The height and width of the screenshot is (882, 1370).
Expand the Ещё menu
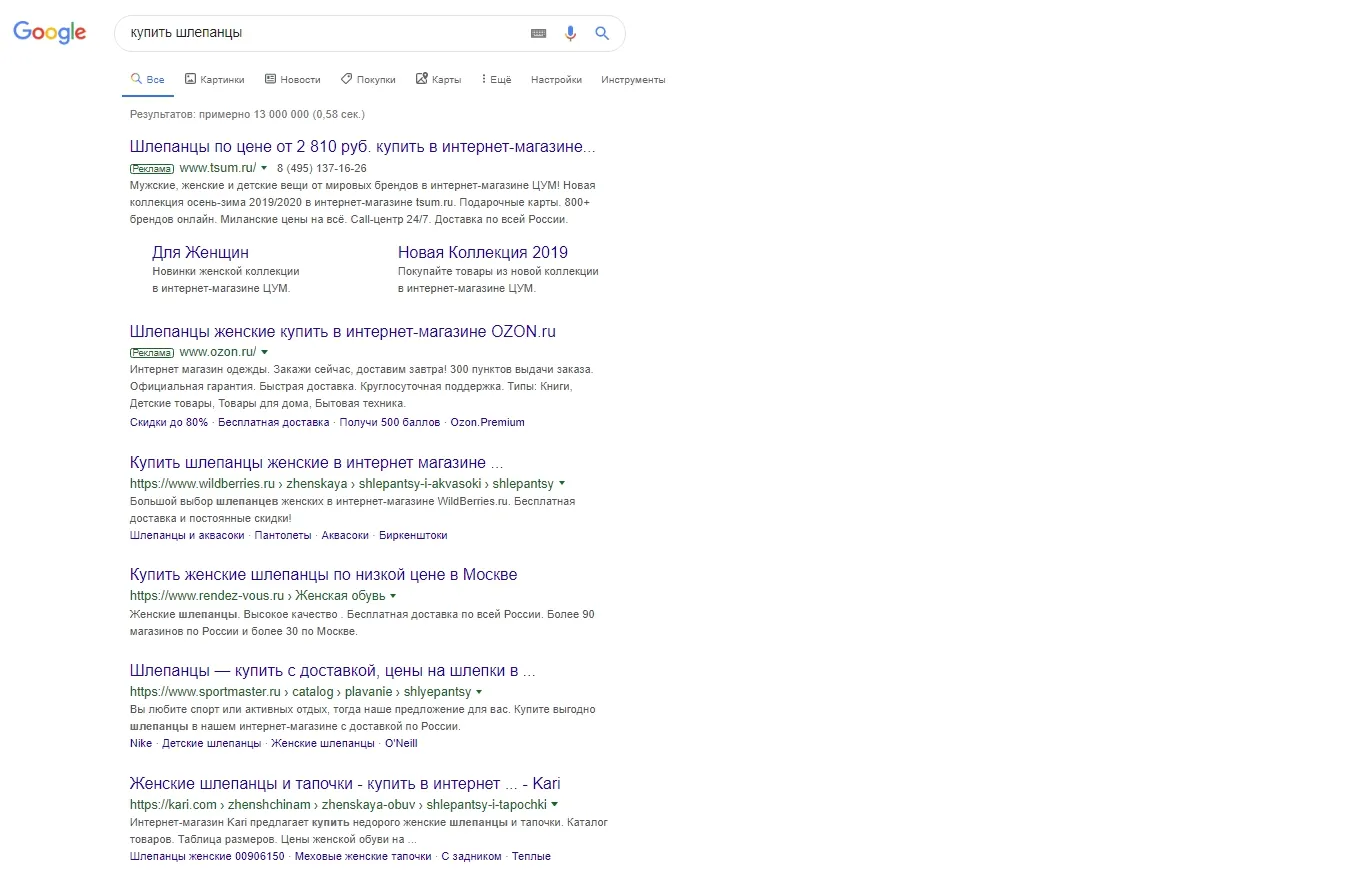click(496, 79)
